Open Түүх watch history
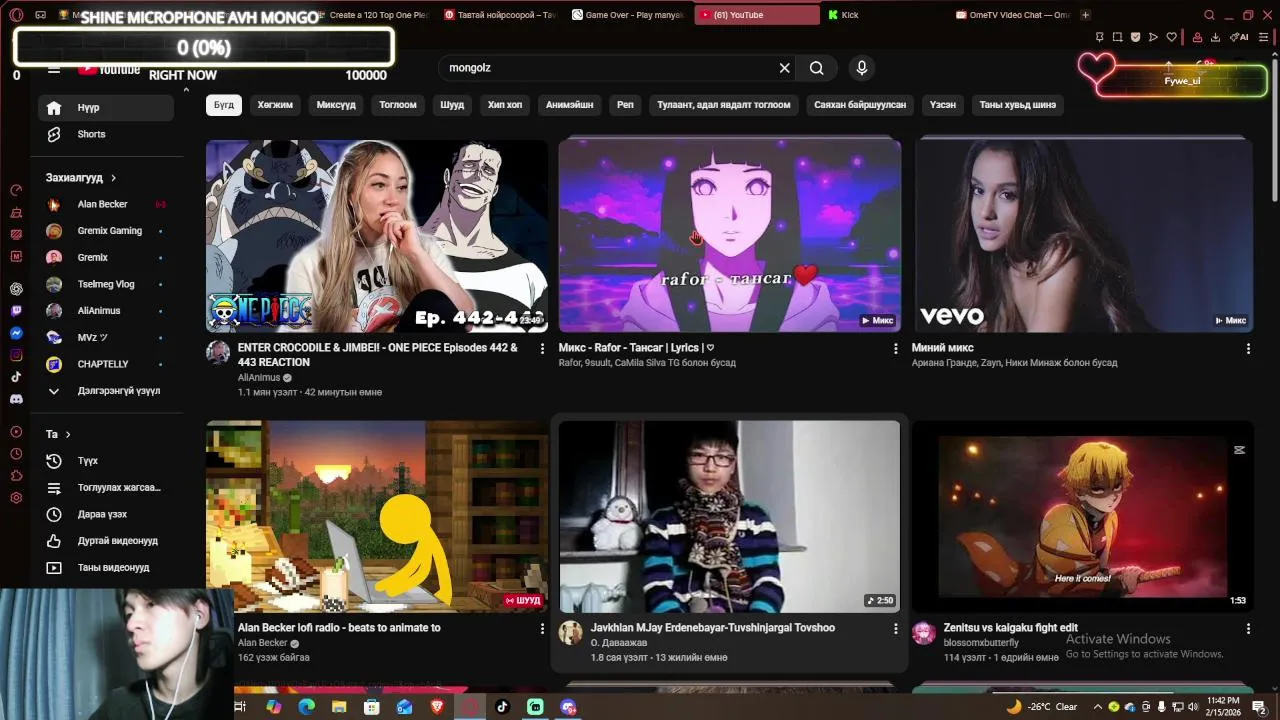Viewport: 1280px width, 720px height. click(x=106, y=461)
